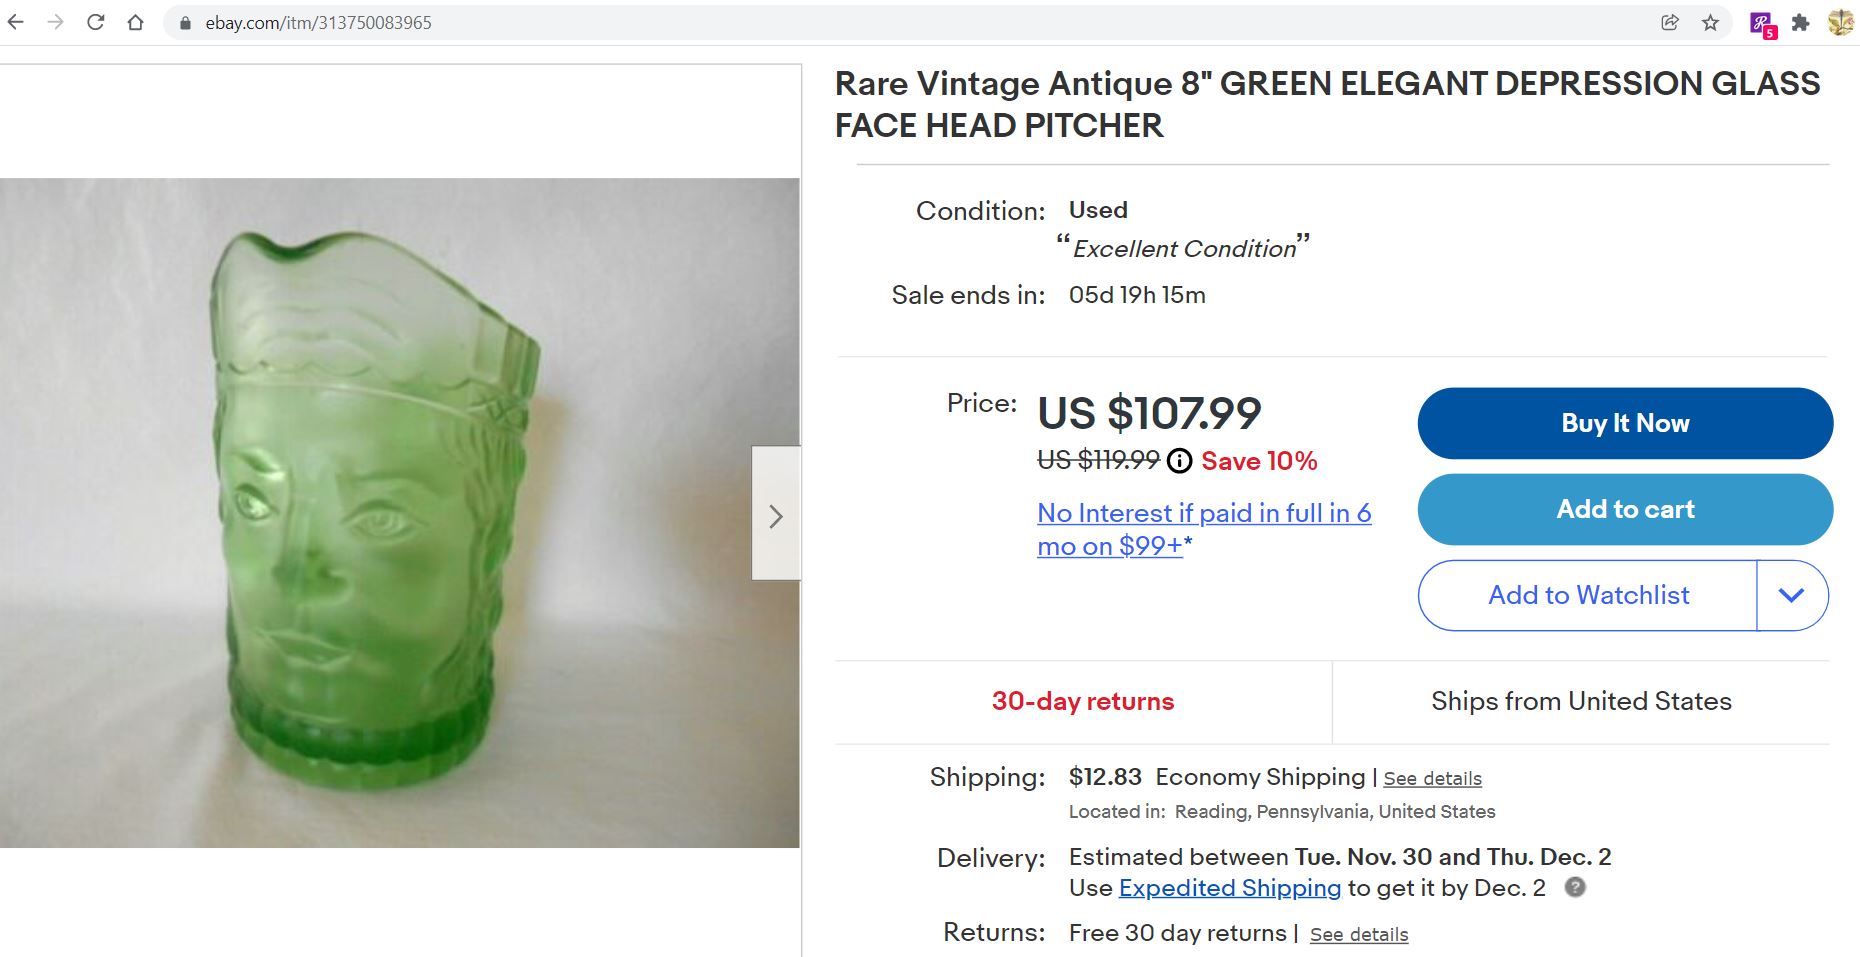
Task: Click the price info circle icon
Action: coord(1180,460)
